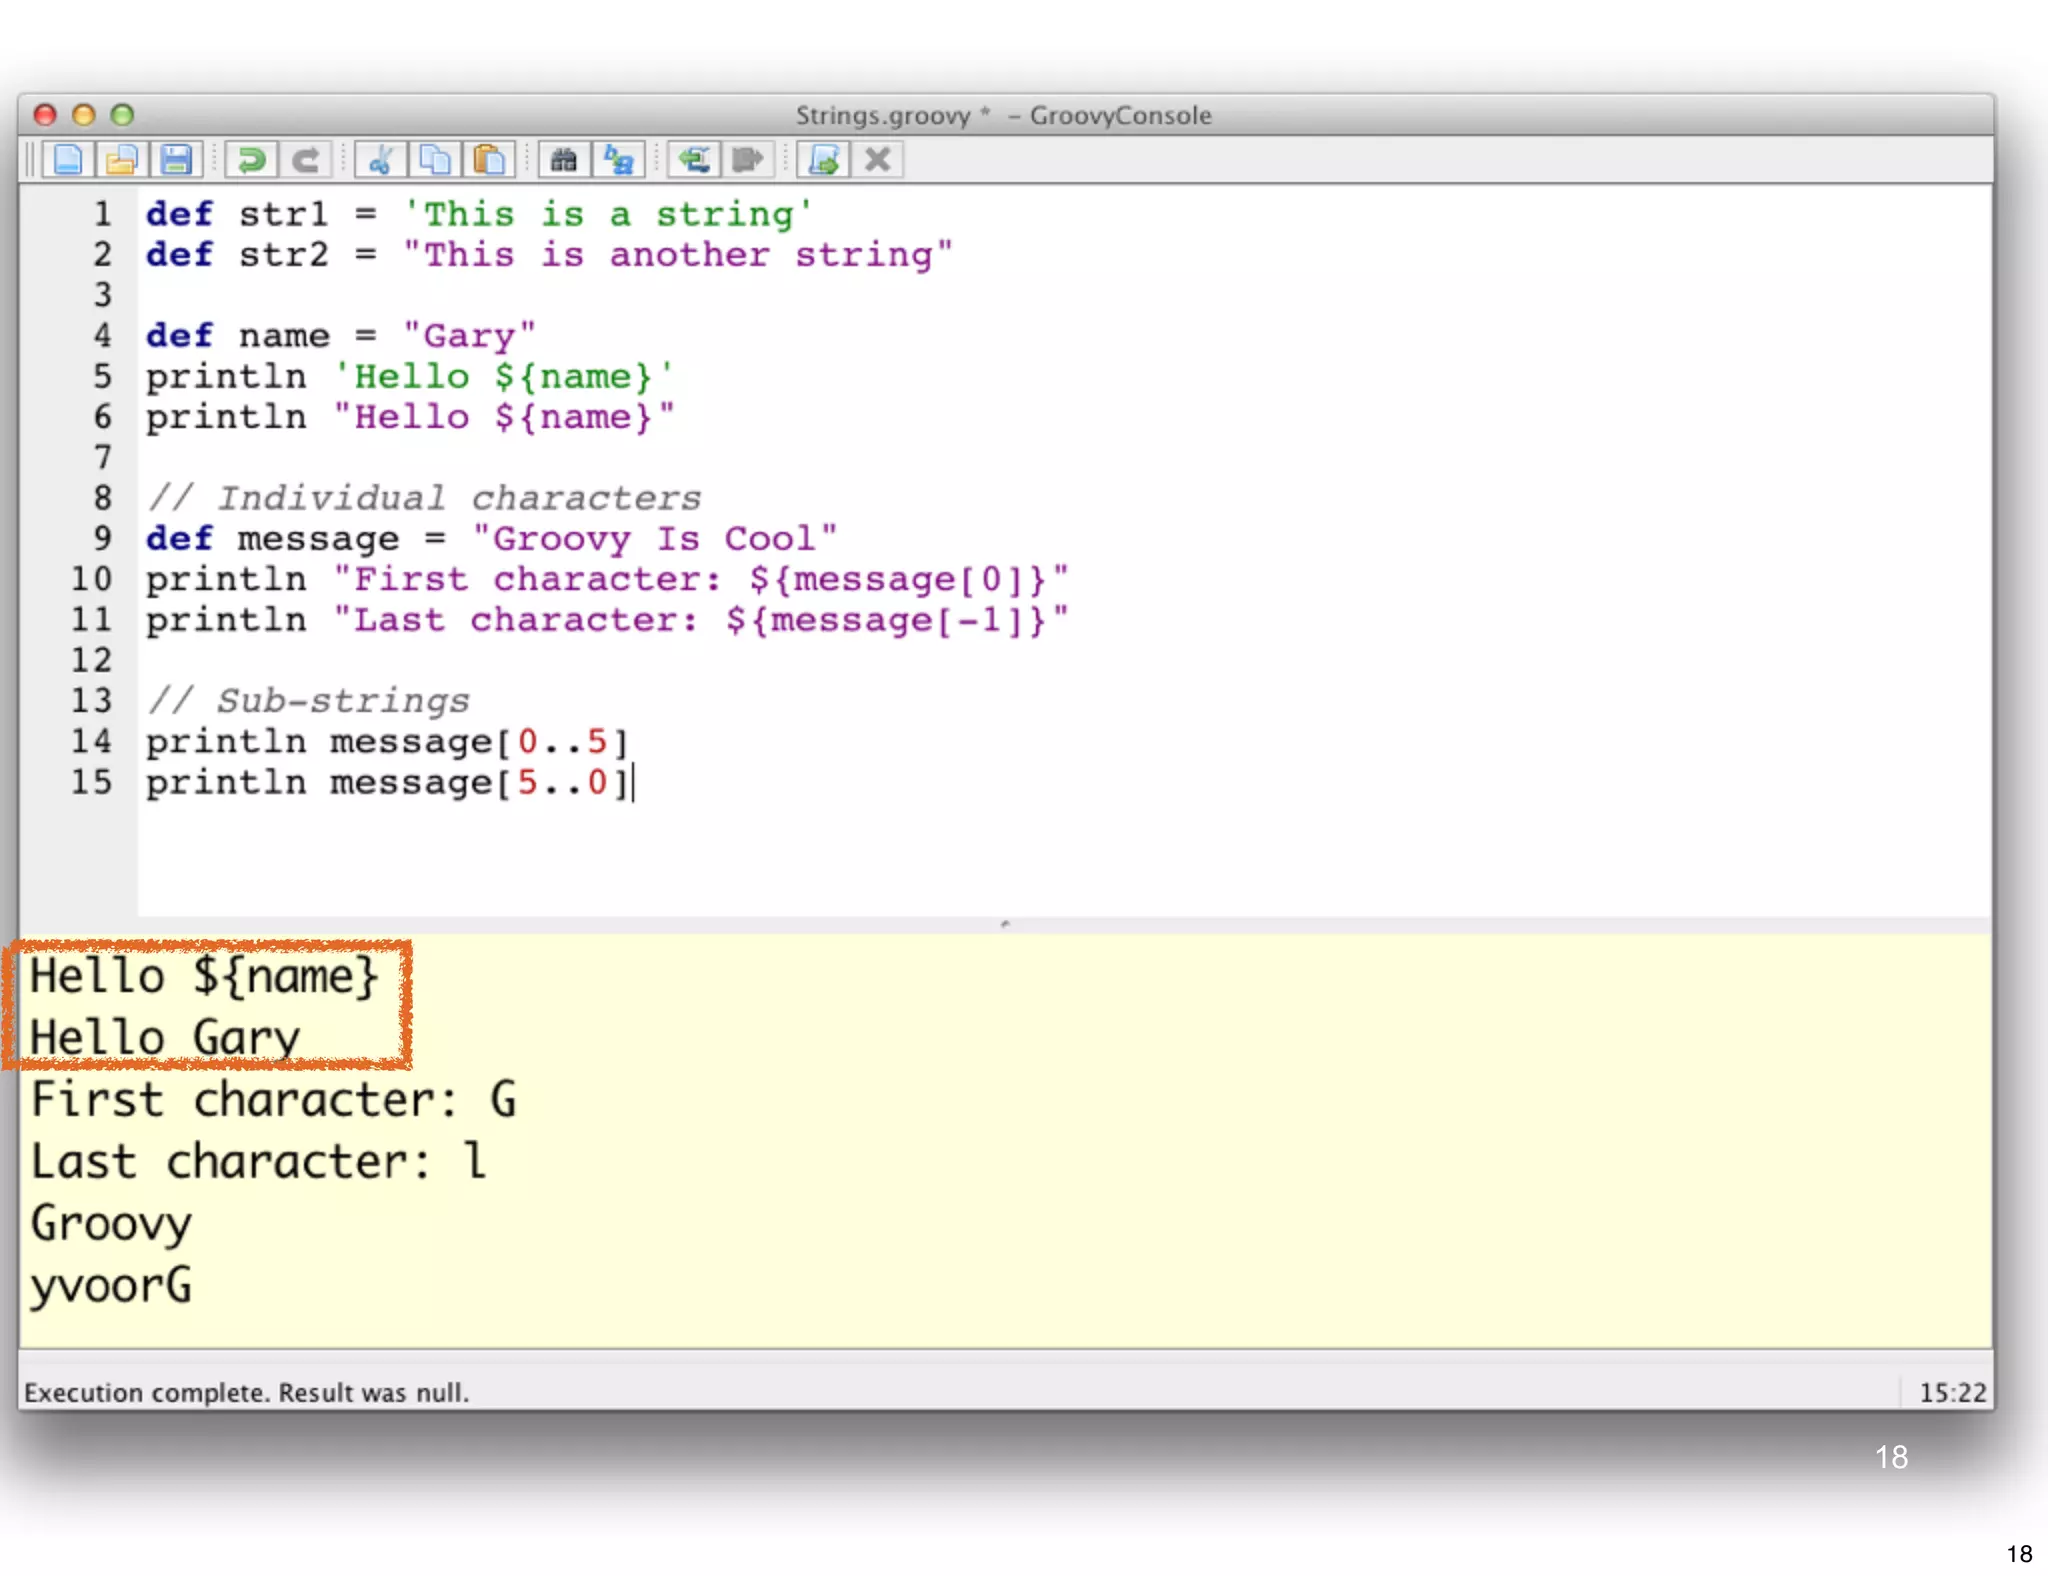Click the splitter handle above output pane

(x=1005, y=924)
